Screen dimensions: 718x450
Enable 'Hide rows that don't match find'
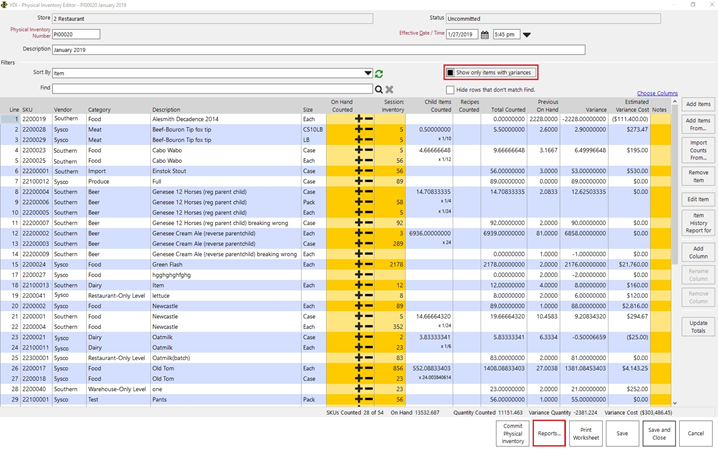coord(451,89)
